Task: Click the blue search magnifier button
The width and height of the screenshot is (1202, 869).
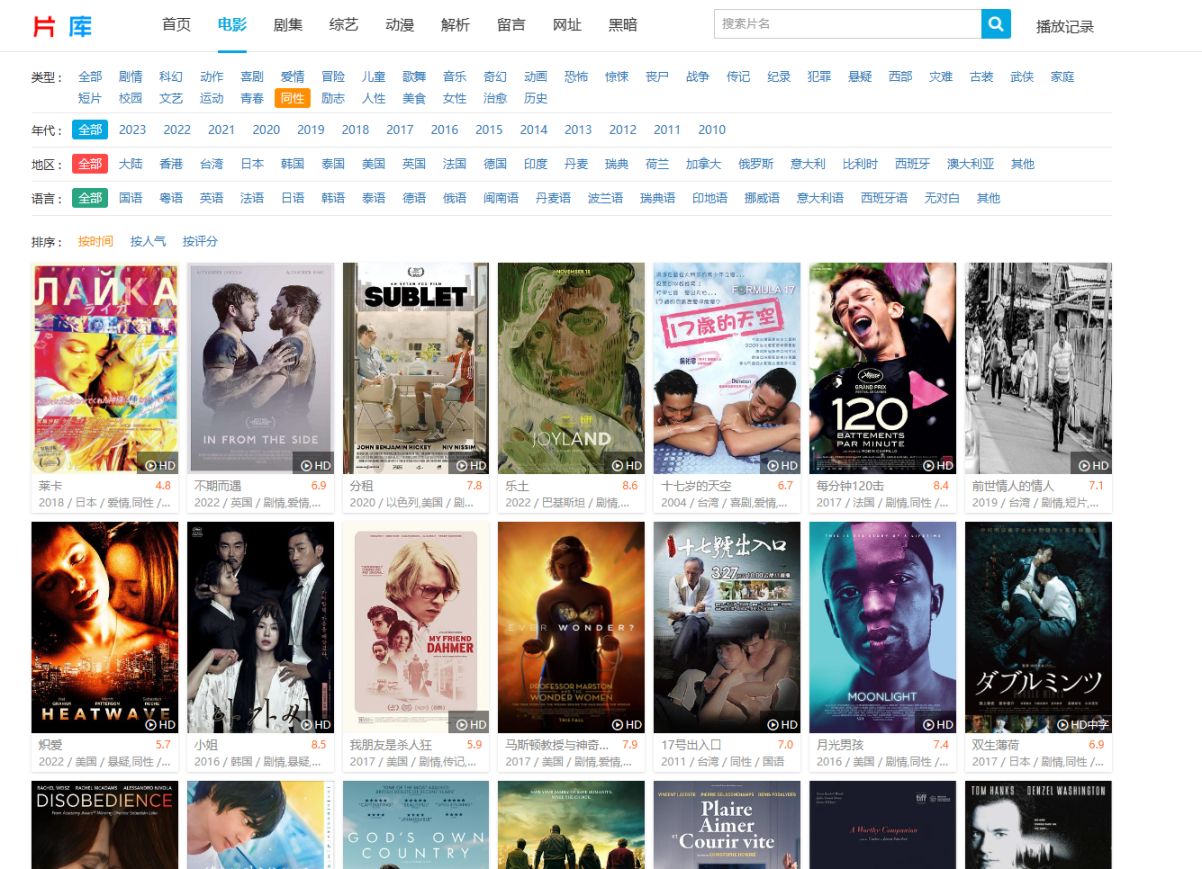Action: tap(996, 24)
